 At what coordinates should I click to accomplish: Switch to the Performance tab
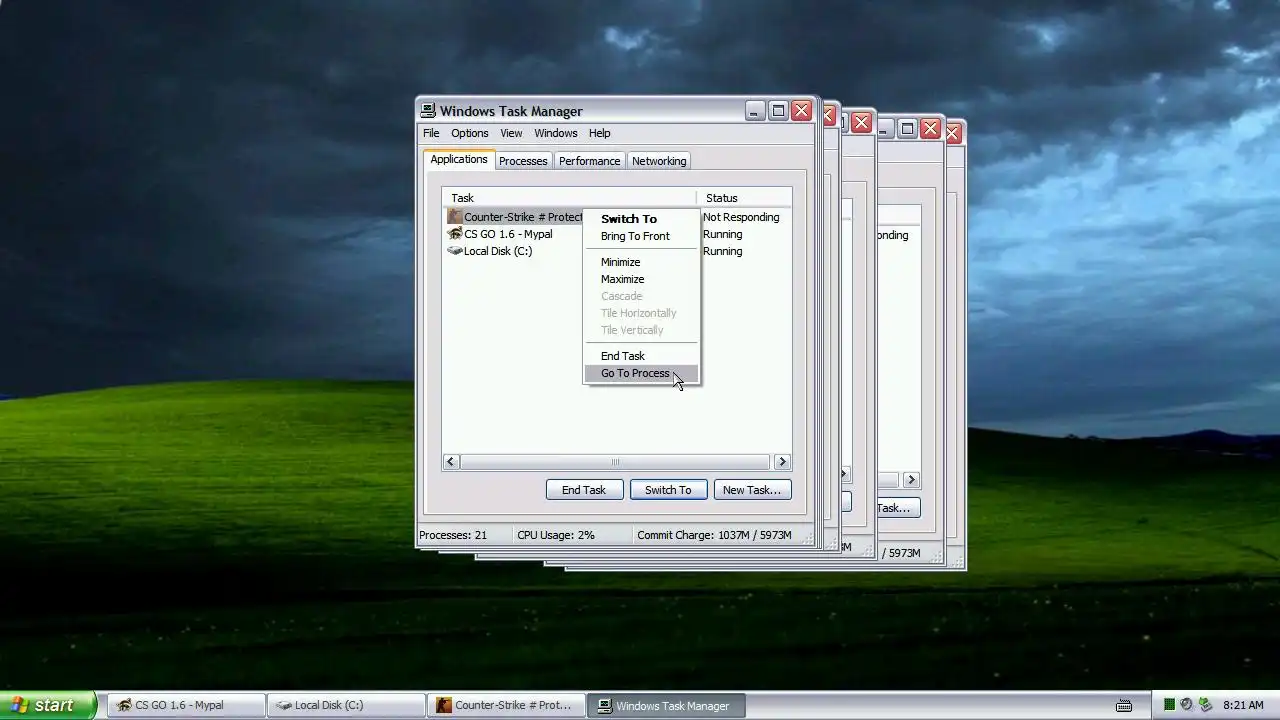[x=589, y=161]
